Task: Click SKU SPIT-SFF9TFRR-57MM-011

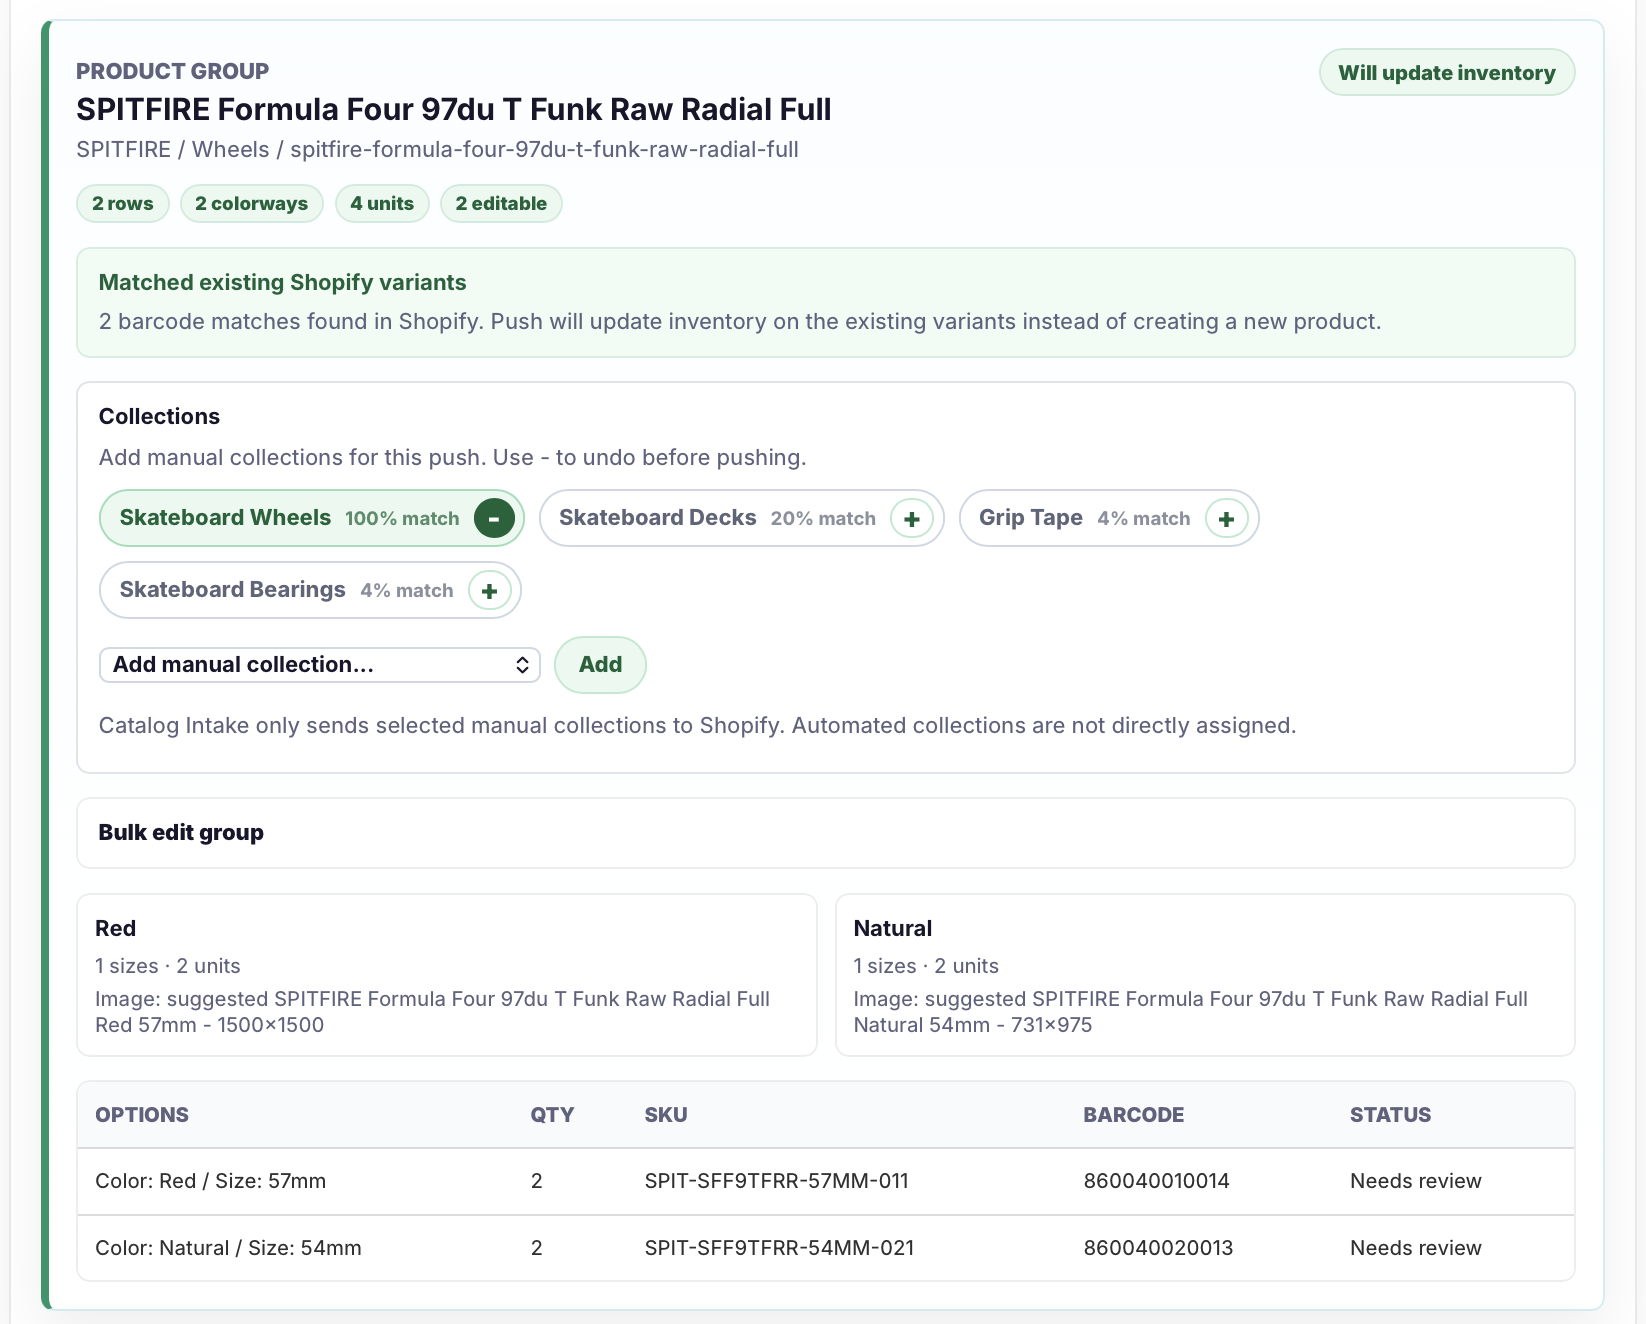Action: (x=777, y=1181)
